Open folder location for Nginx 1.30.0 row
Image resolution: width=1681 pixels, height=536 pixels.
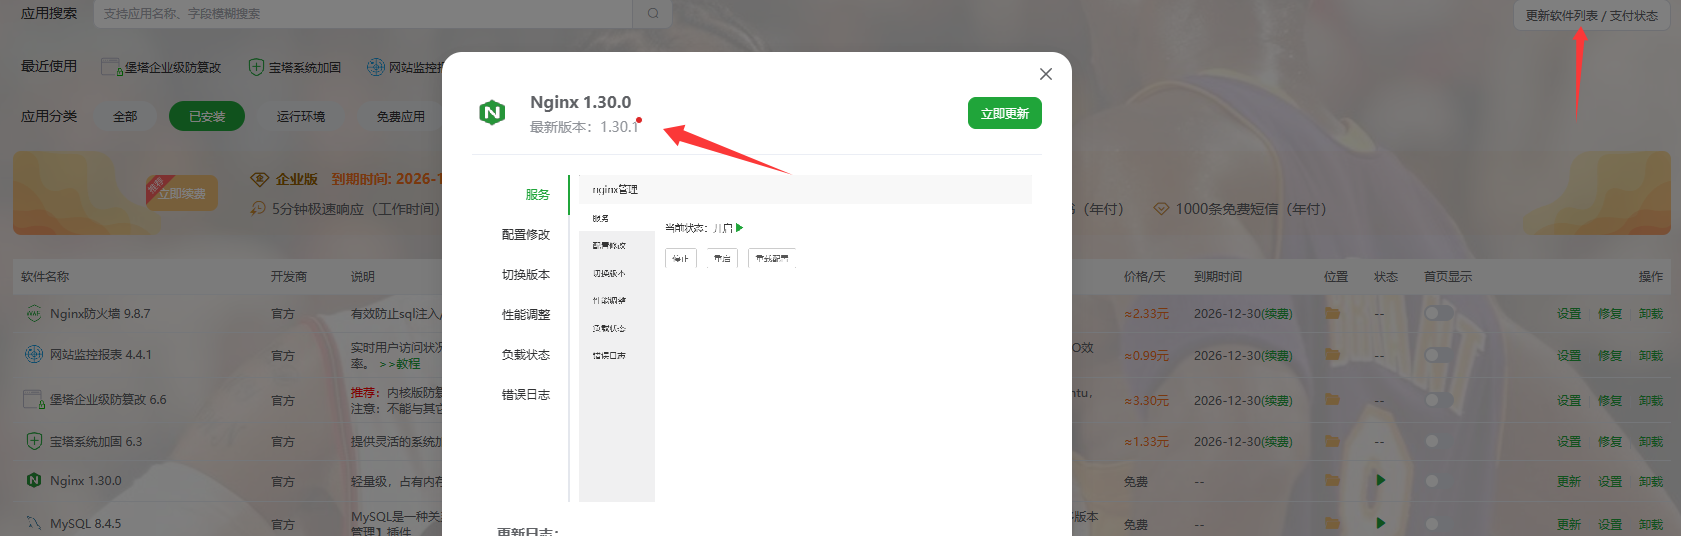(1332, 480)
